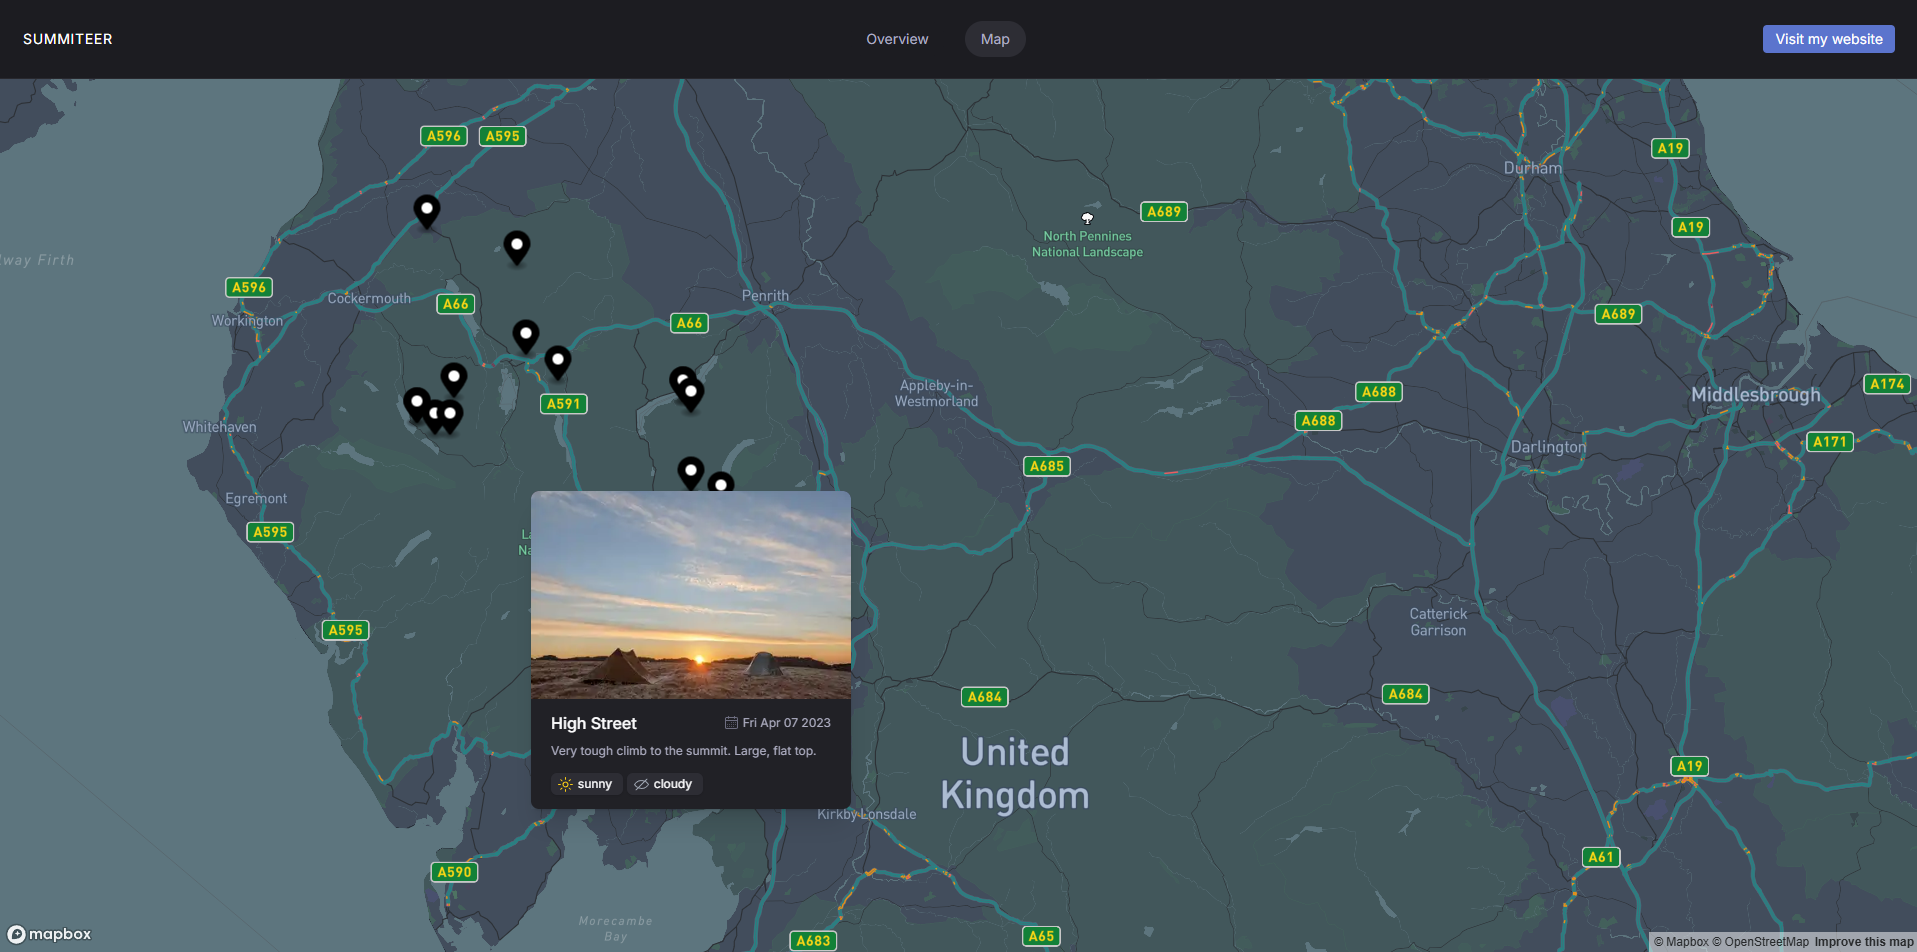Screen dimensions: 1917x952
Task: Toggle the "cloudy" weather tag
Action: (664, 784)
